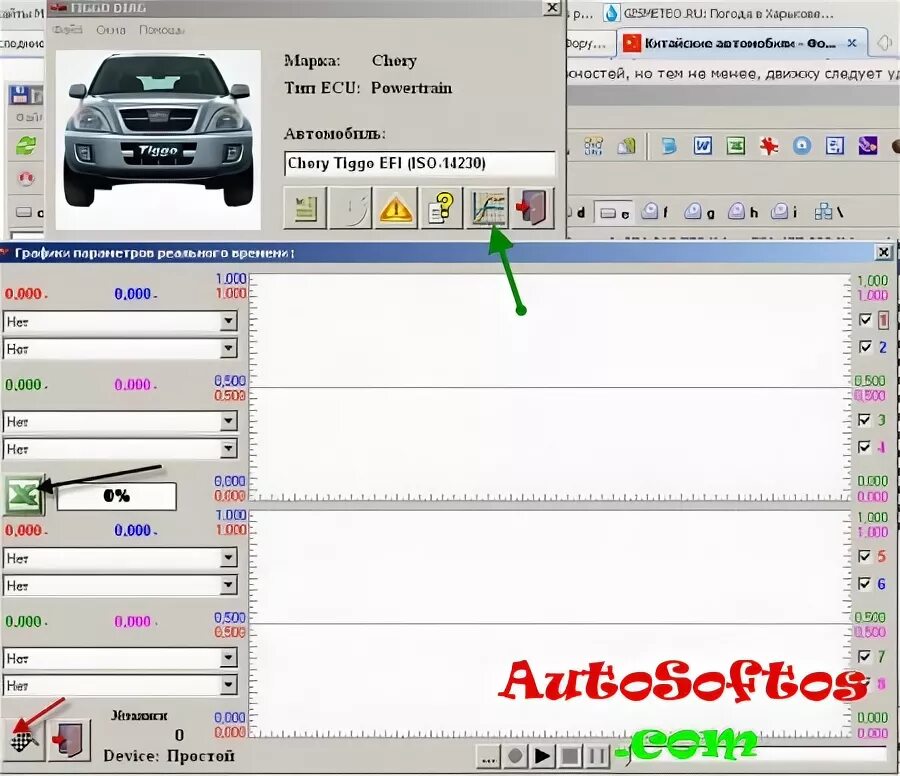This screenshot has width=900, height=776.
Task: Open network drive \ in background file manager
Action: click(829, 212)
